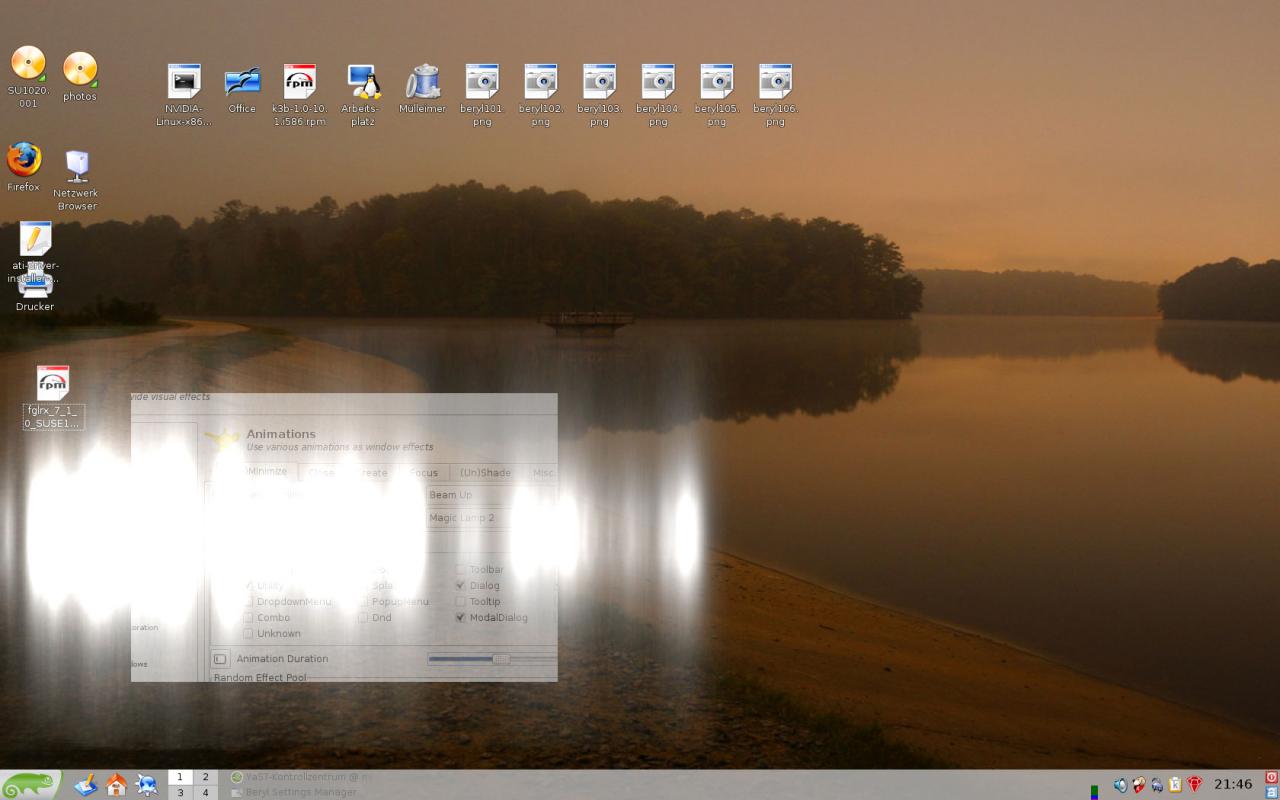Click the blue lock screen panel button
The image size is (1280, 800).
tap(1272, 791)
